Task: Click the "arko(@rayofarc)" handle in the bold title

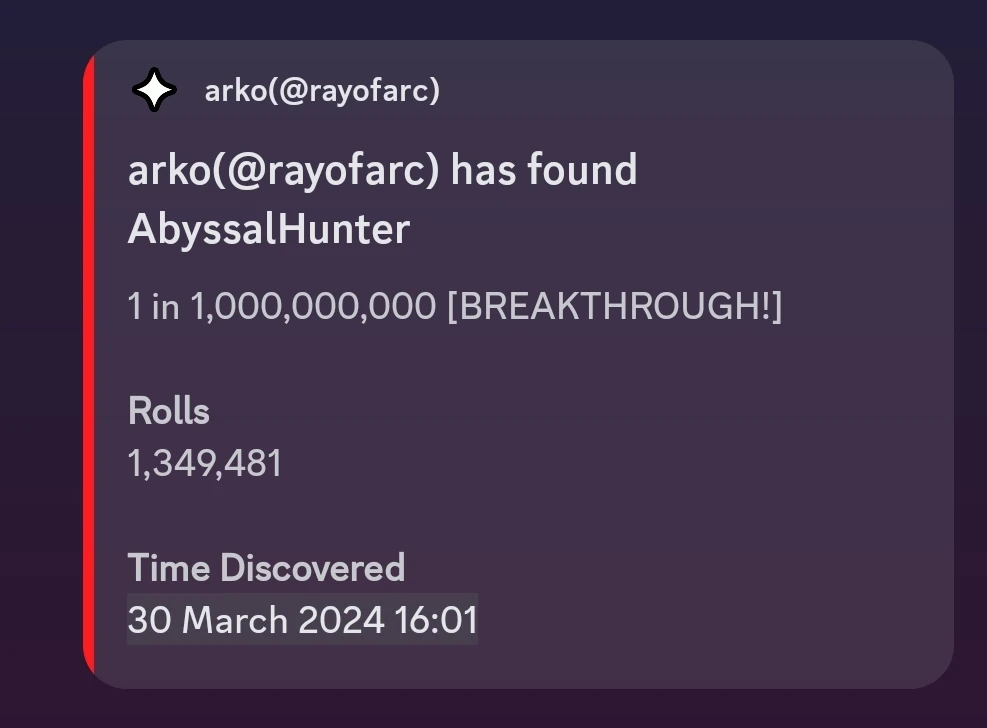Action: point(283,171)
